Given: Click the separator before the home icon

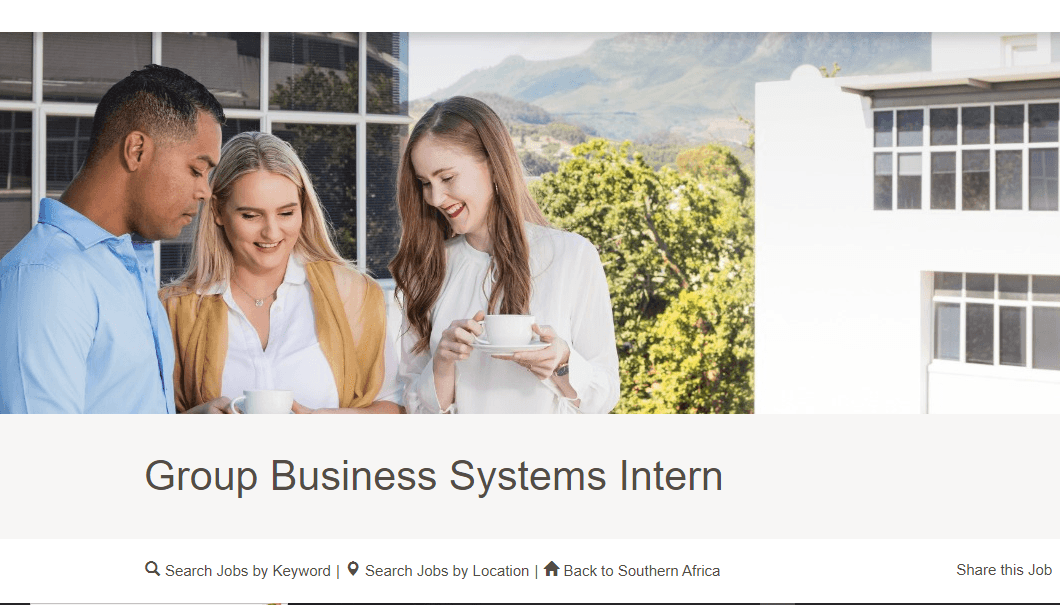Looking at the screenshot, I should coord(536,571).
